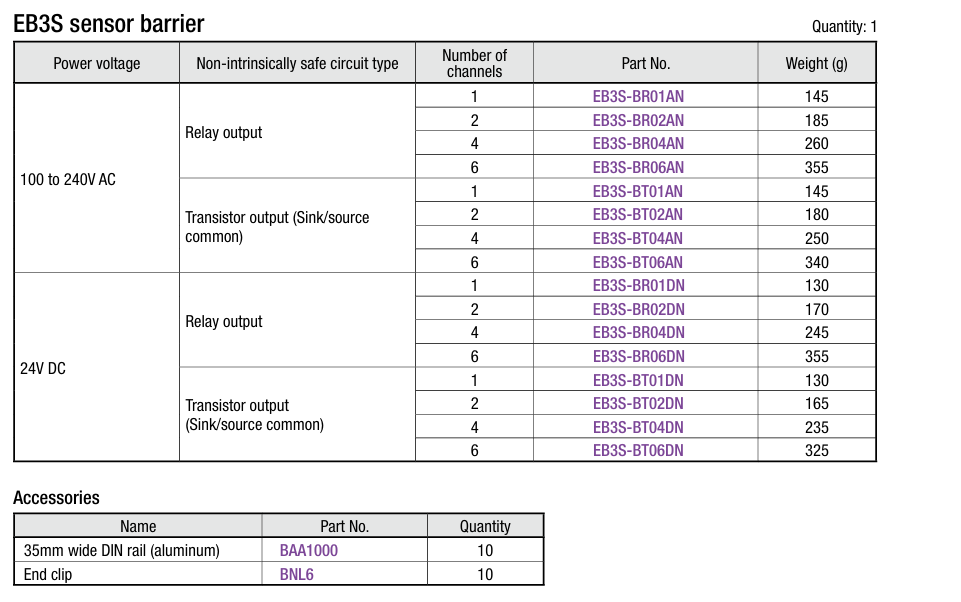Follow the EB3S-BR06DN part link
Viewport: 961px width, 602px height.
pyautogui.click(x=638, y=356)
